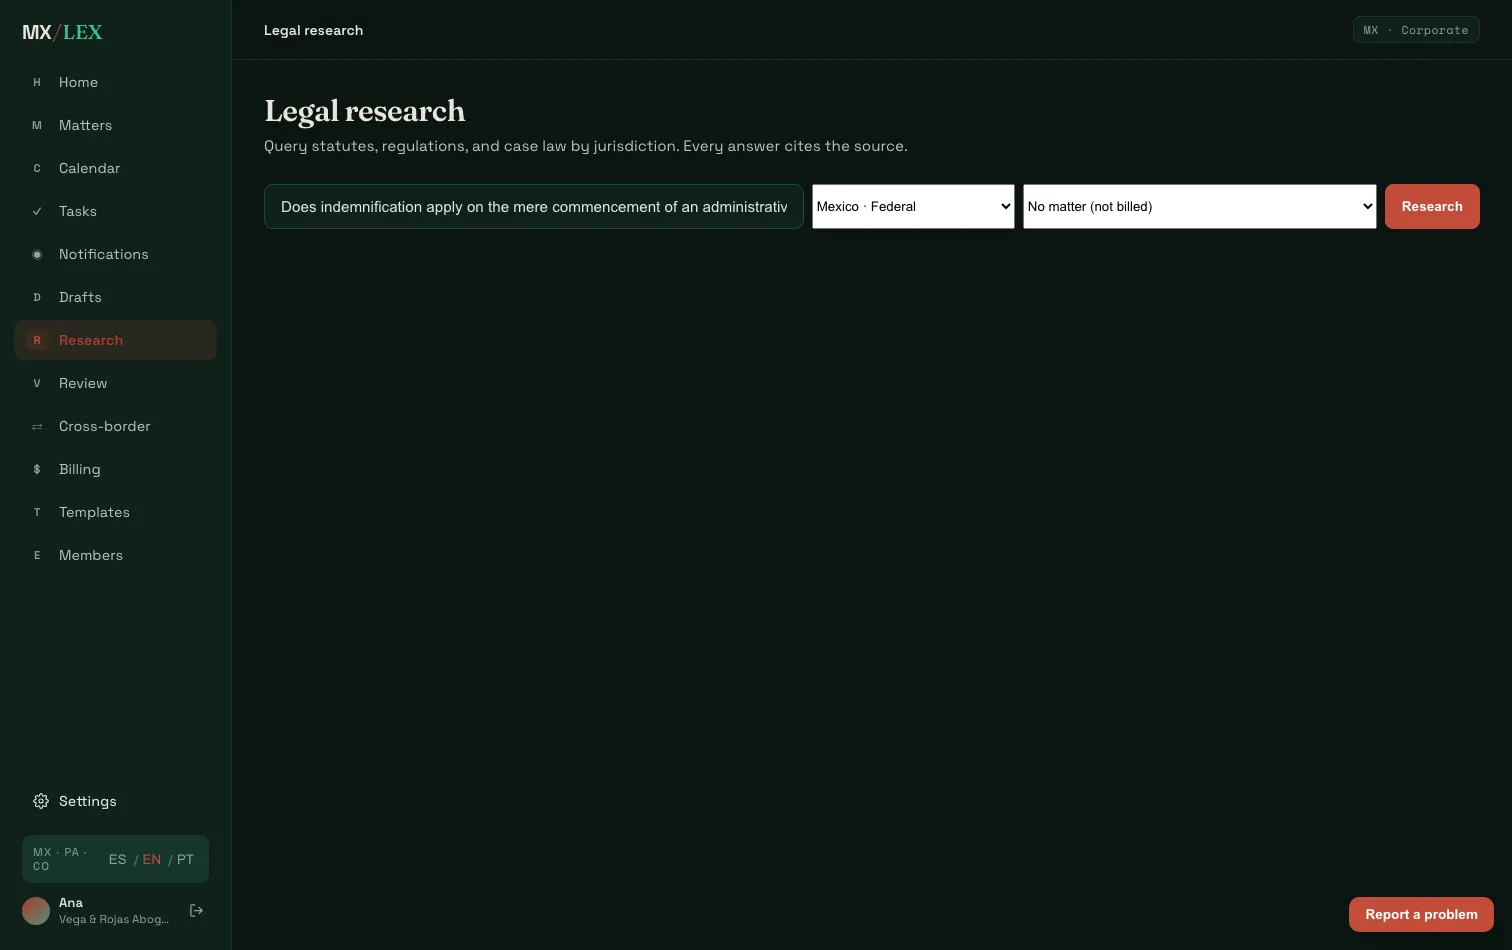Open the Calendar section
The height and width of the screenshot is (950, 1512).
tap(115, 168)
